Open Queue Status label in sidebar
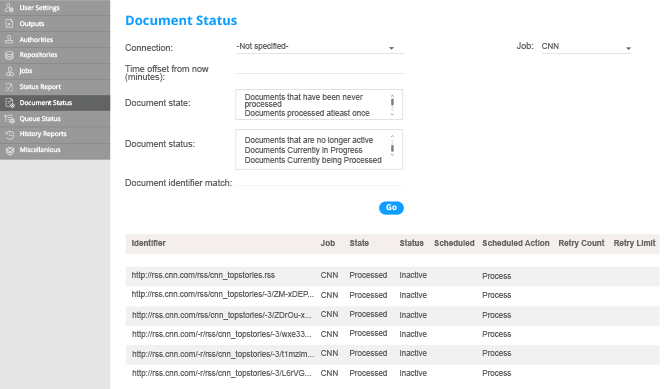Screen dimensions: 671x389 click(40, 119)
